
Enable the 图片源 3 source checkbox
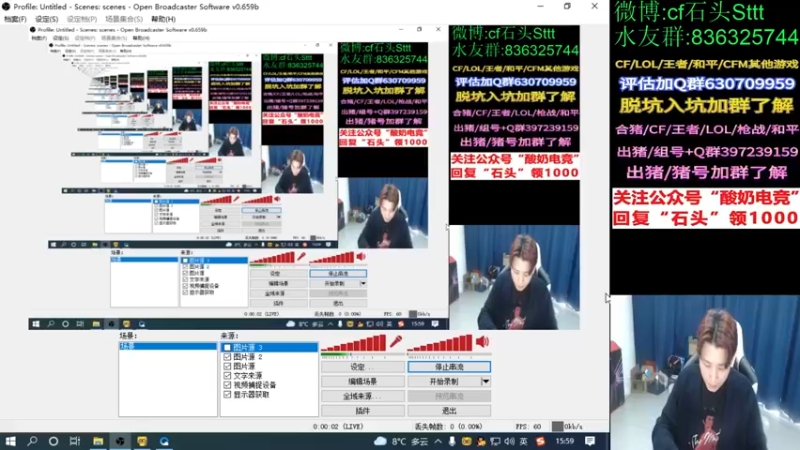[228, 347]
